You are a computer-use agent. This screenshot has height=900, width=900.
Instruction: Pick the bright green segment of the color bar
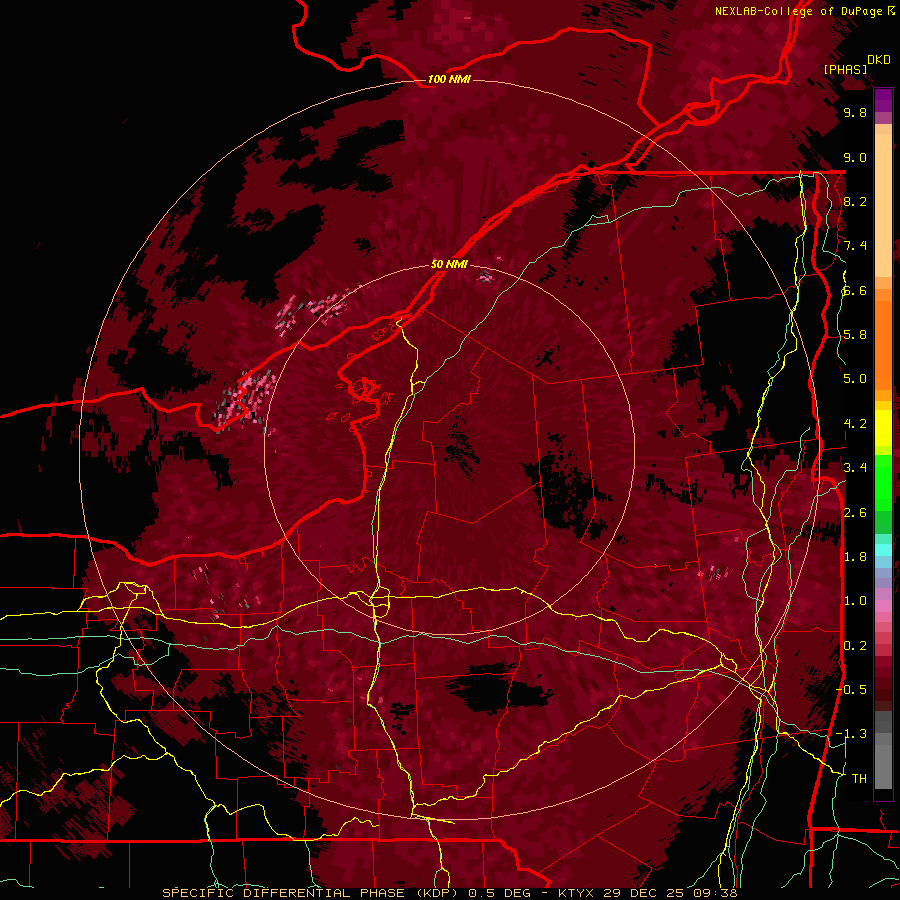coord(883,482)
